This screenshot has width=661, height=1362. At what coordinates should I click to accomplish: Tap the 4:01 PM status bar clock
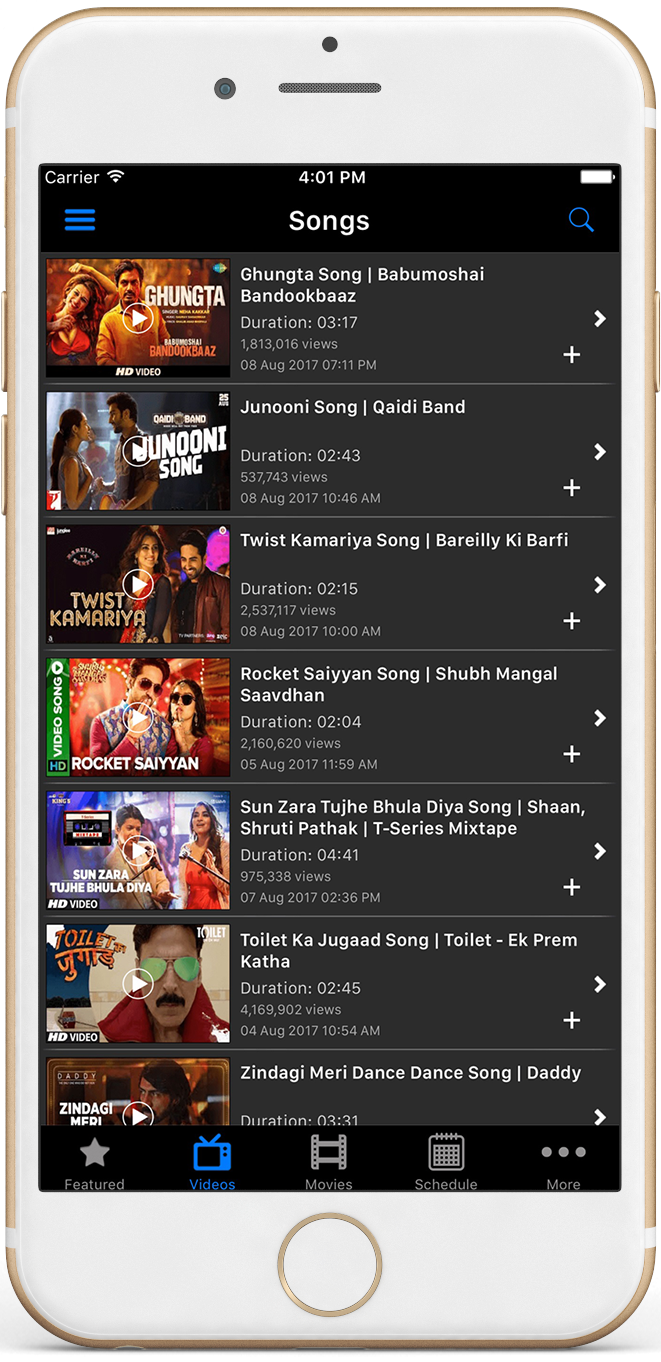tap(332, 177)
